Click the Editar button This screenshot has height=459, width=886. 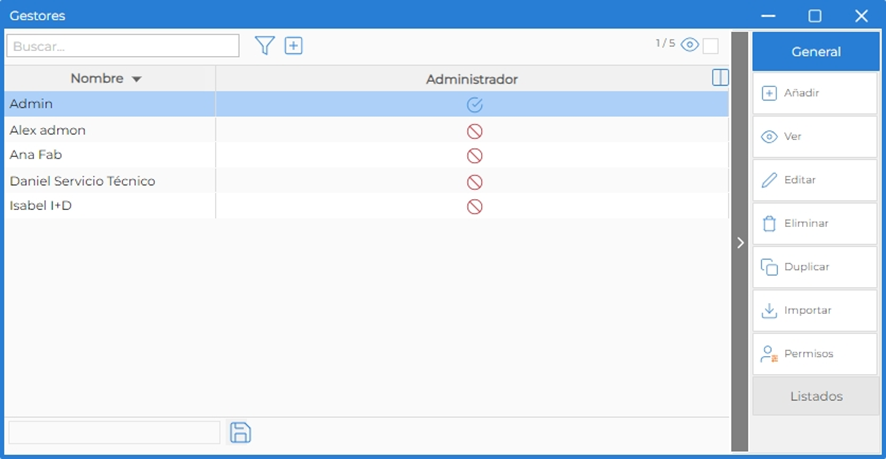815,180
